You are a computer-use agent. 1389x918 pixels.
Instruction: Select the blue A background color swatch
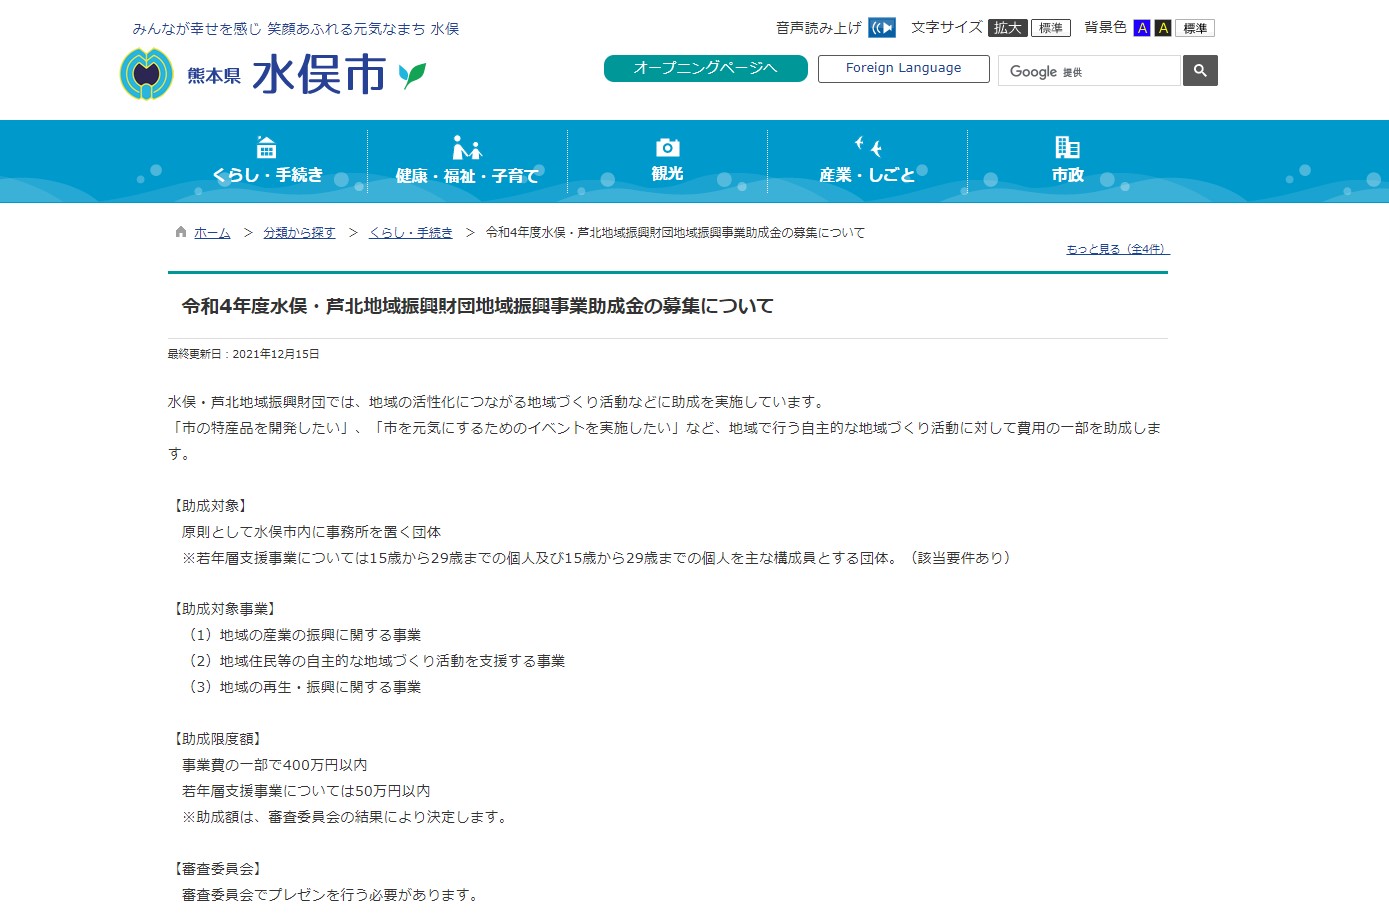[x=1141, y=27]
